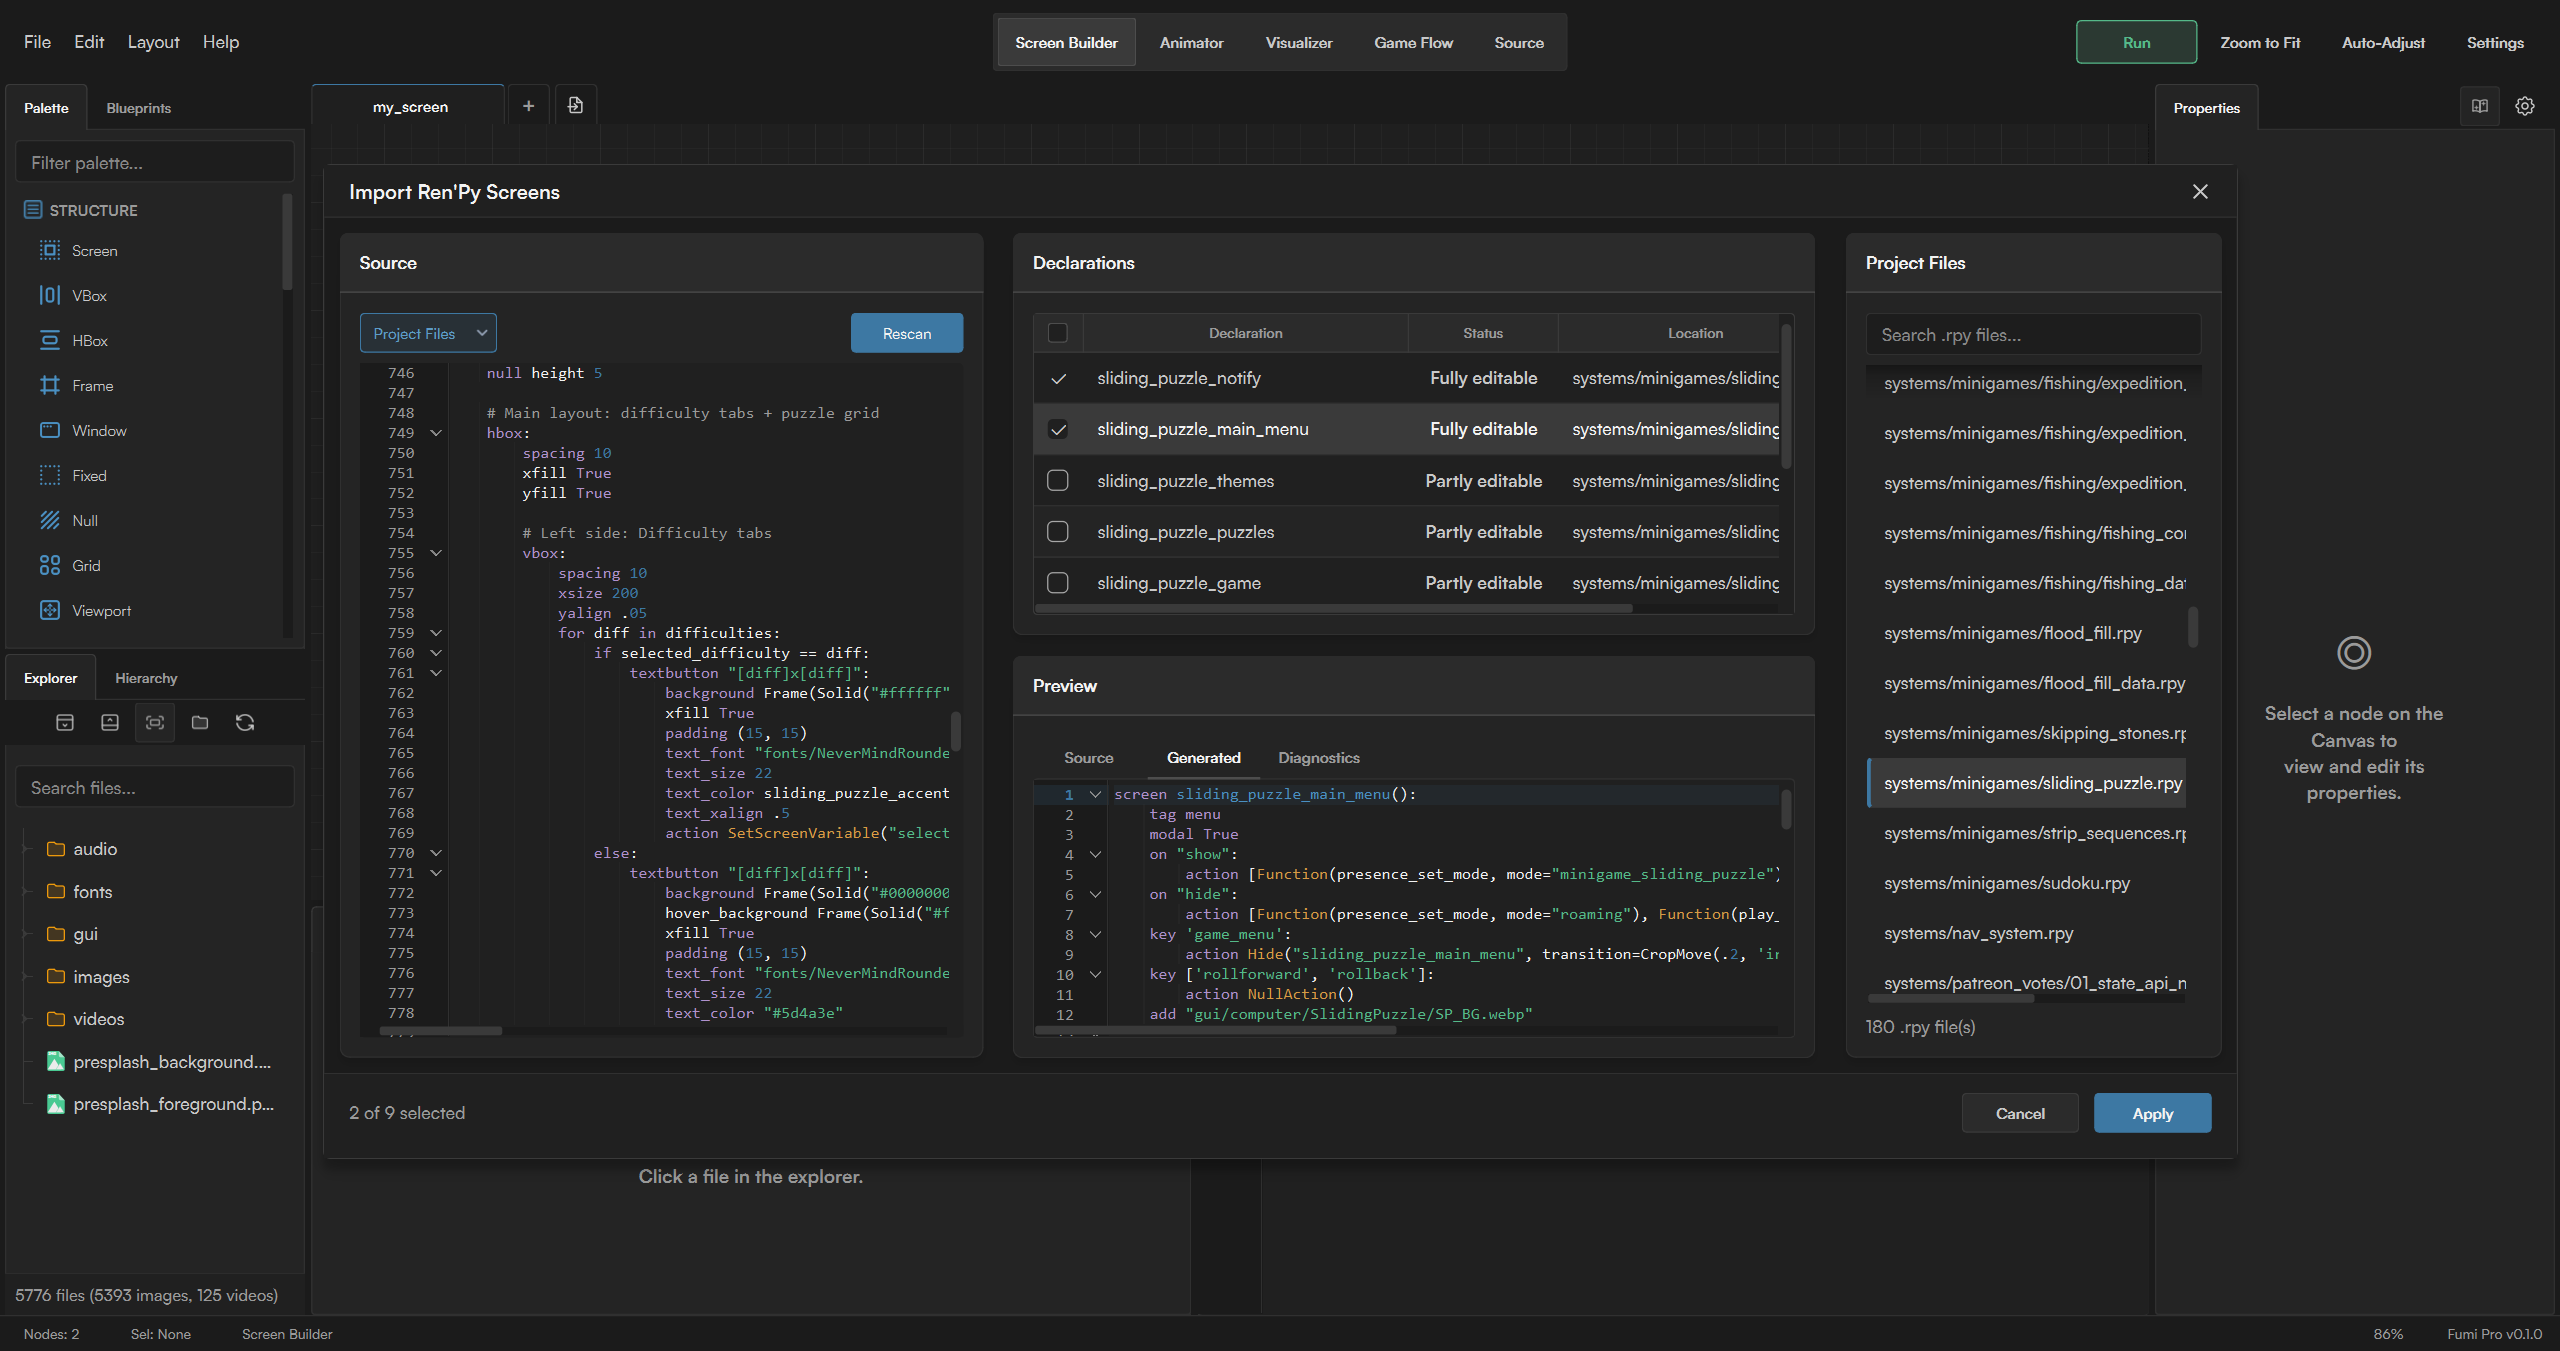2560x1351 pixels.
Task: Switch to the Hierarchy tab
Action: (146, 678)
